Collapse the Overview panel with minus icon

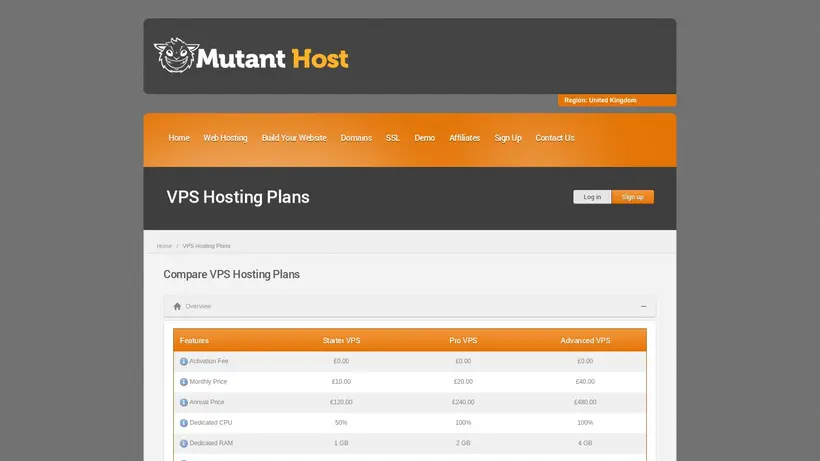[x=644, y=306]
